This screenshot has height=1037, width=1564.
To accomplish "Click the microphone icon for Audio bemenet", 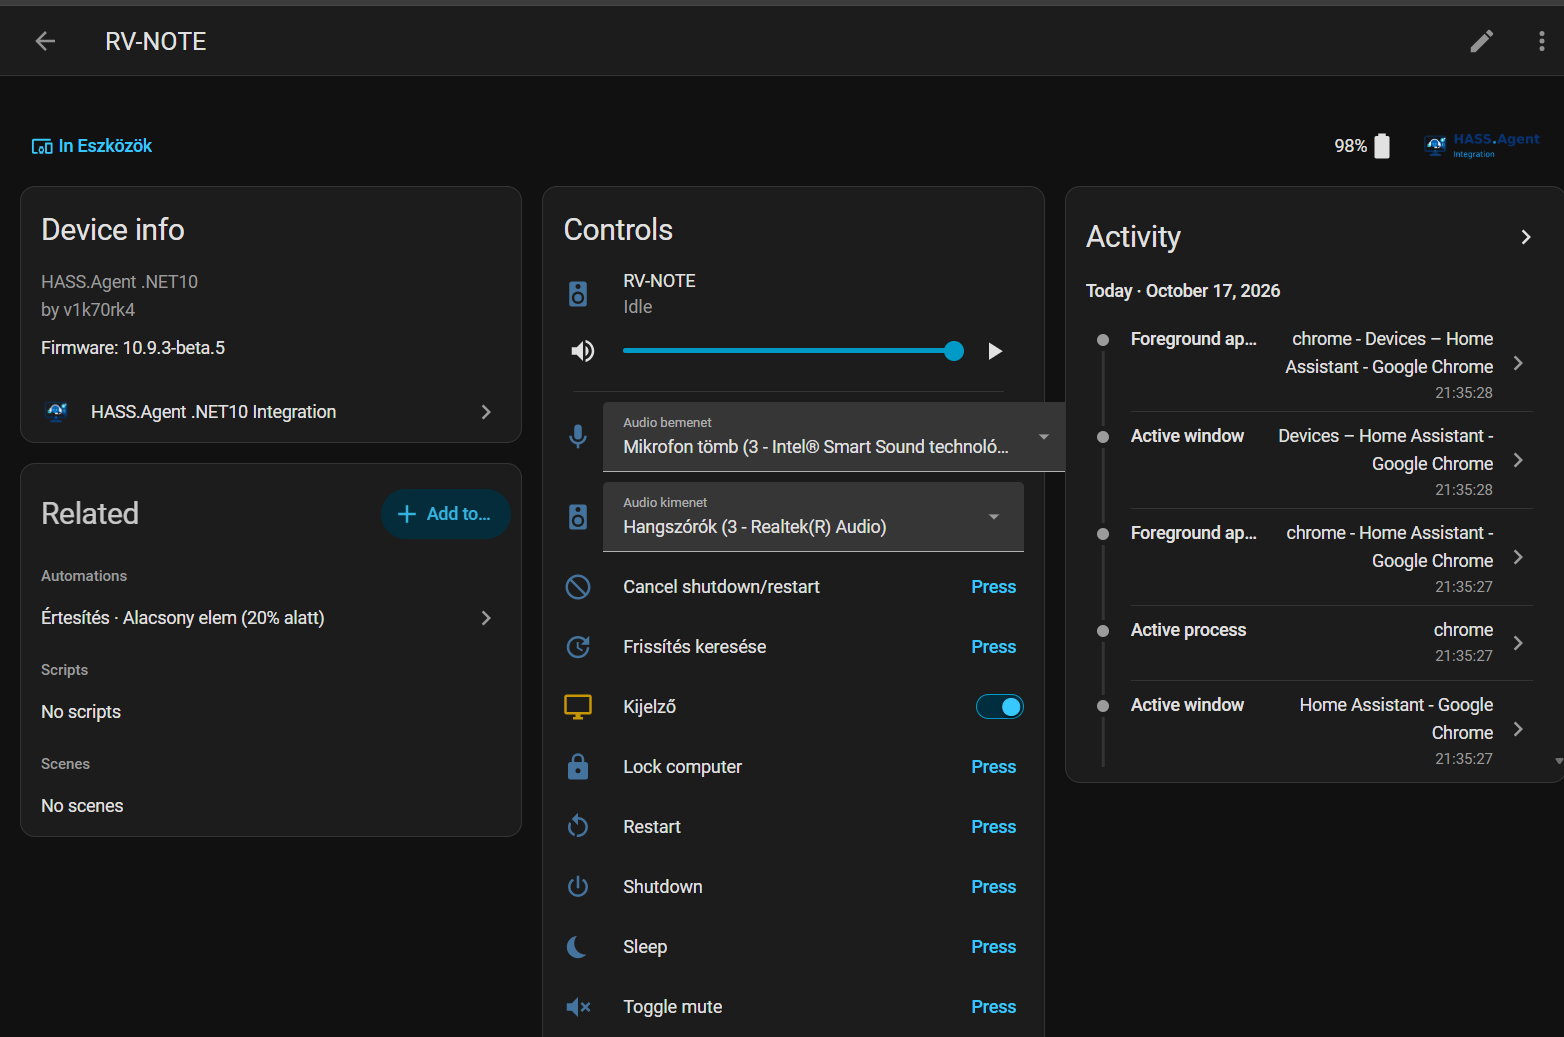I will 578,436.
